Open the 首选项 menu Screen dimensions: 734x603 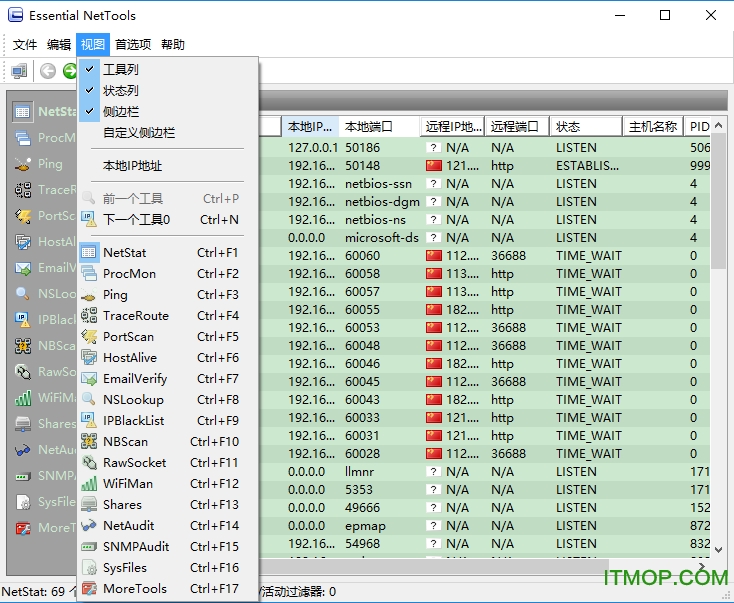pyautogui.click(x=133, y=44)
